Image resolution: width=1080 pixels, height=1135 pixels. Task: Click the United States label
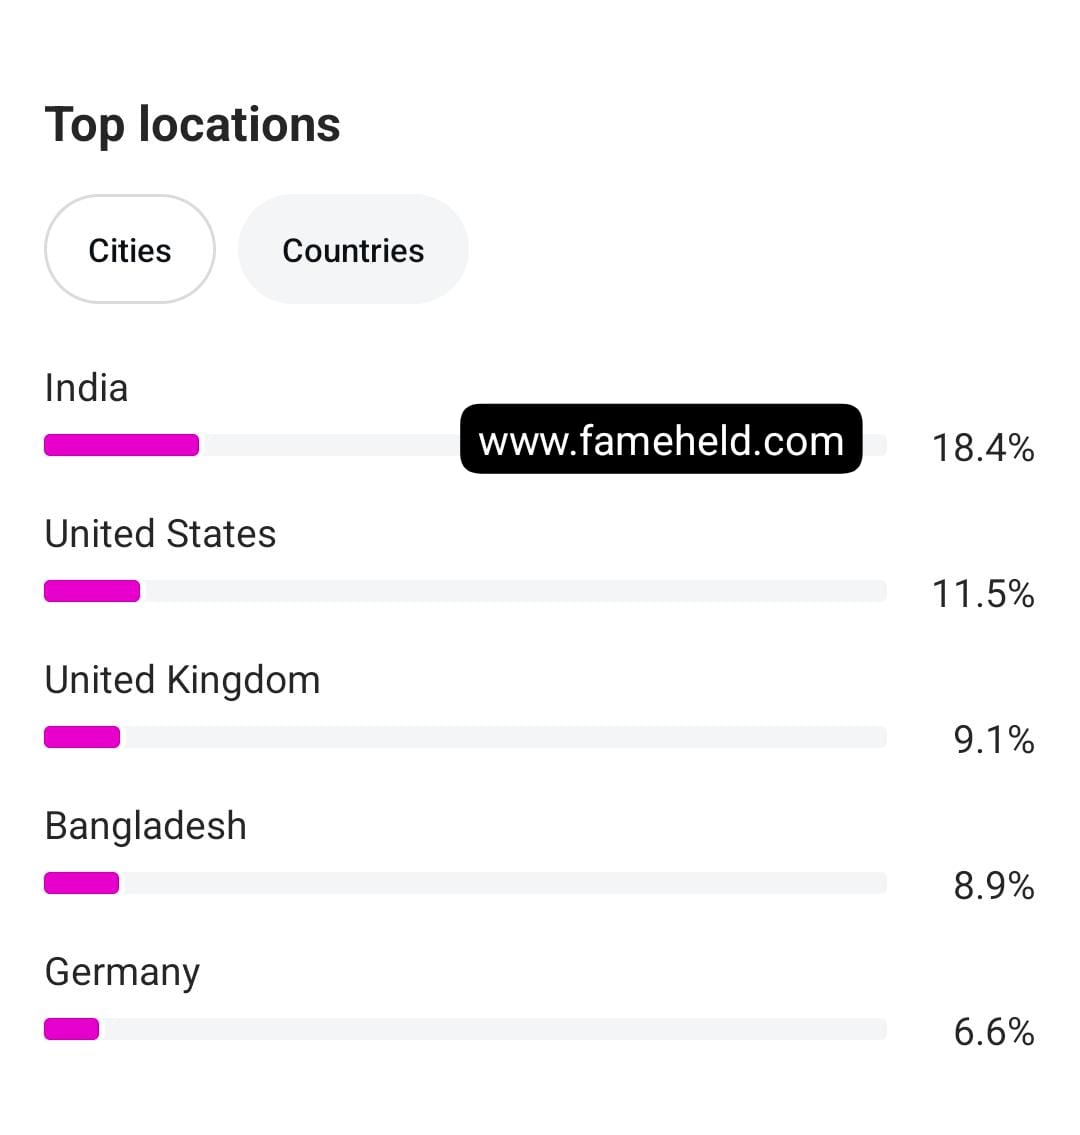point(160,534)
